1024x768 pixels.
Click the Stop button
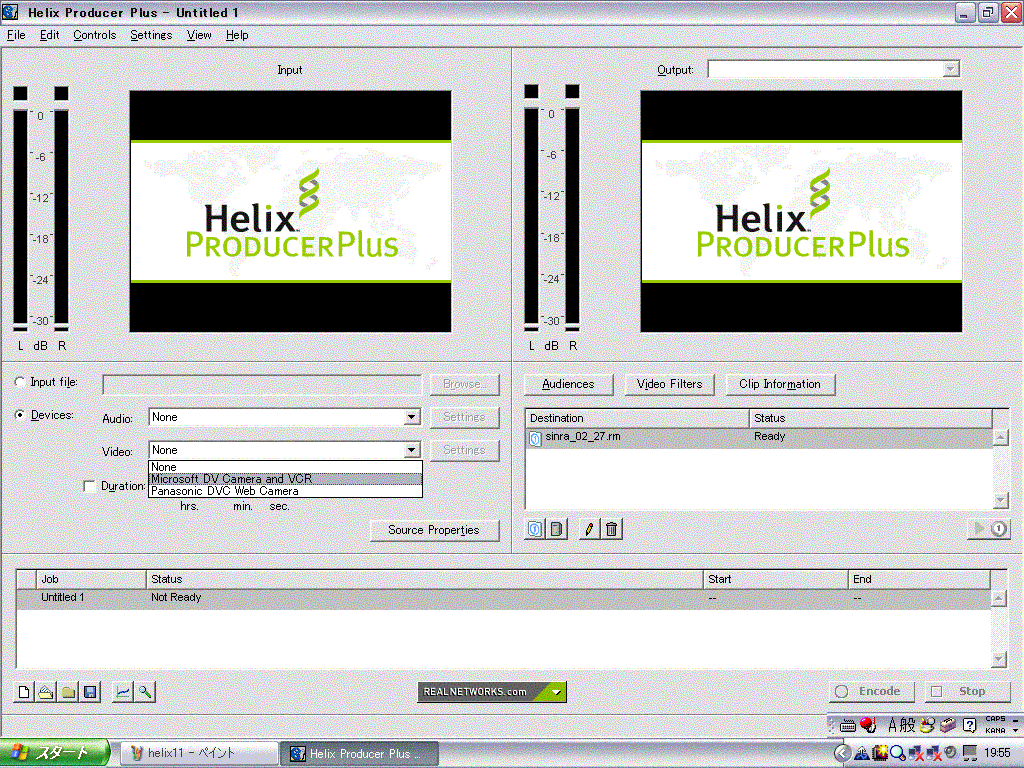point(967,691)
